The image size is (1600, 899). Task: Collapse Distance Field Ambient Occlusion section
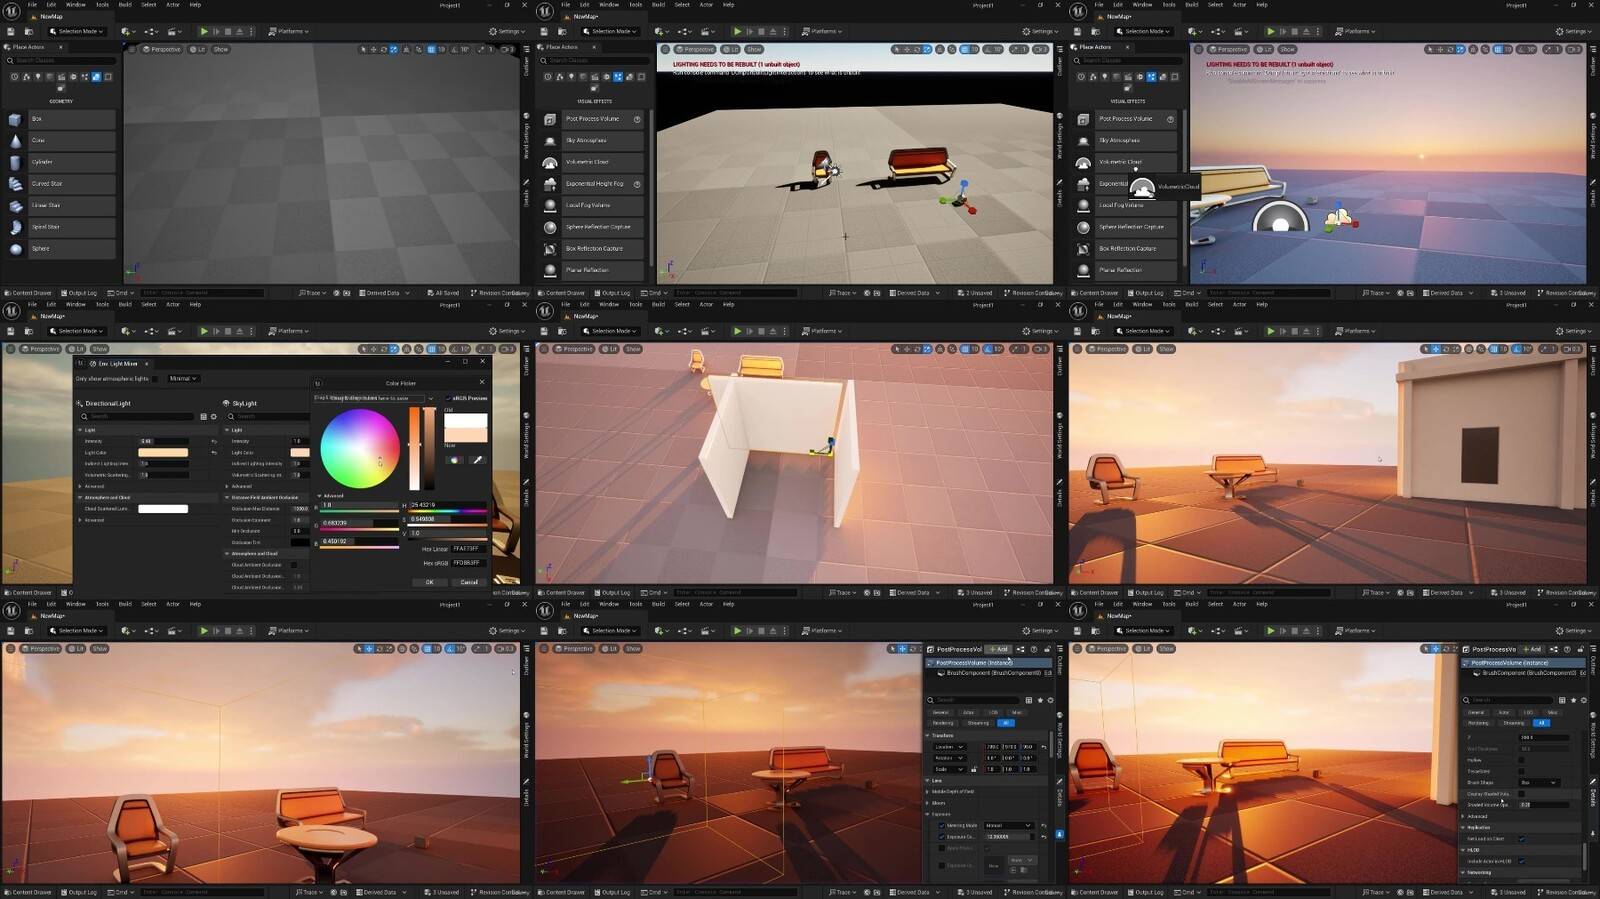point(227,497)
